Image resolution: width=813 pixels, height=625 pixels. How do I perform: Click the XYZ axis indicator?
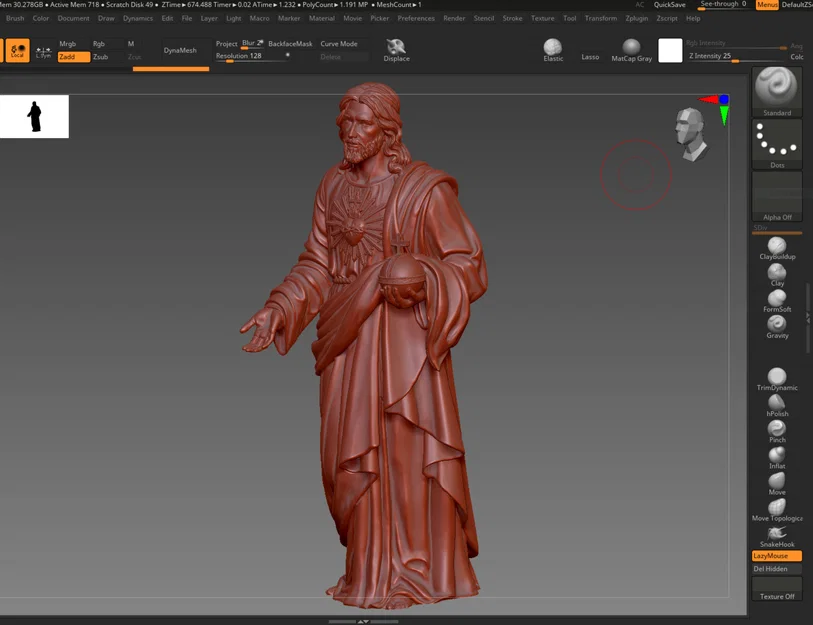(x=716, y=109)
